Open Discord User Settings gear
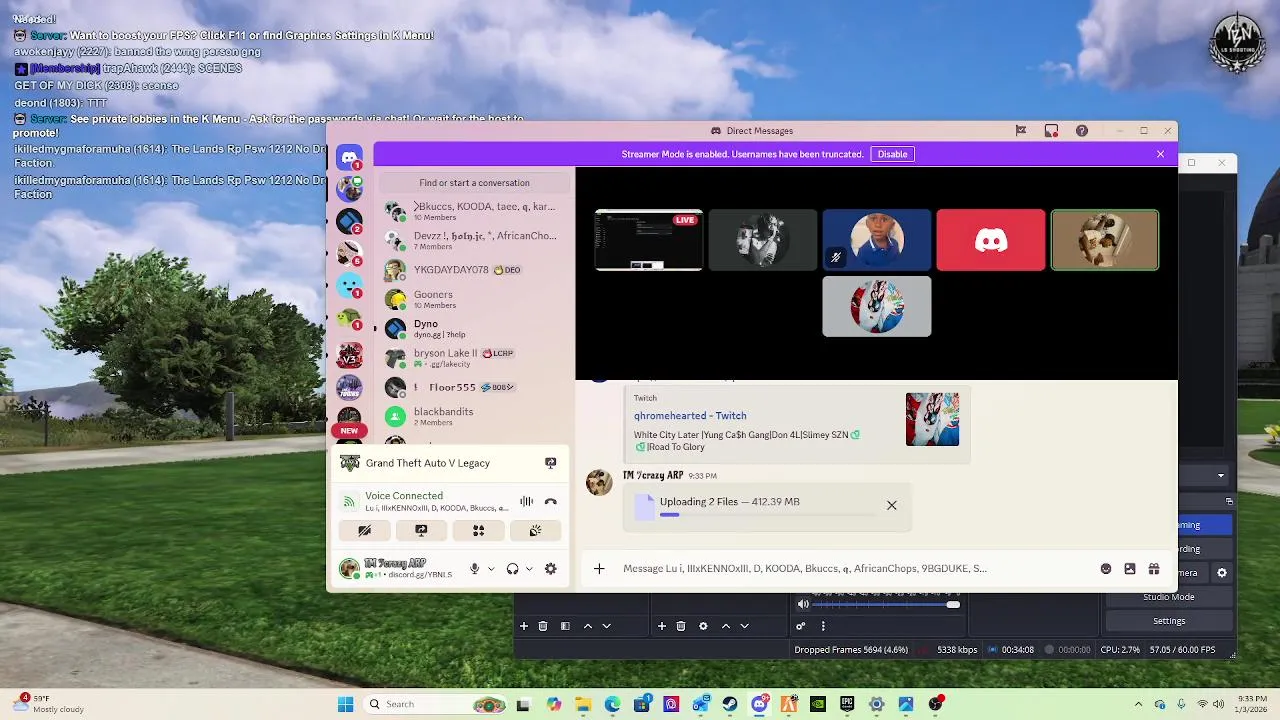The width and height of the screenshot is (1280, 720). [x=551, y=569]
